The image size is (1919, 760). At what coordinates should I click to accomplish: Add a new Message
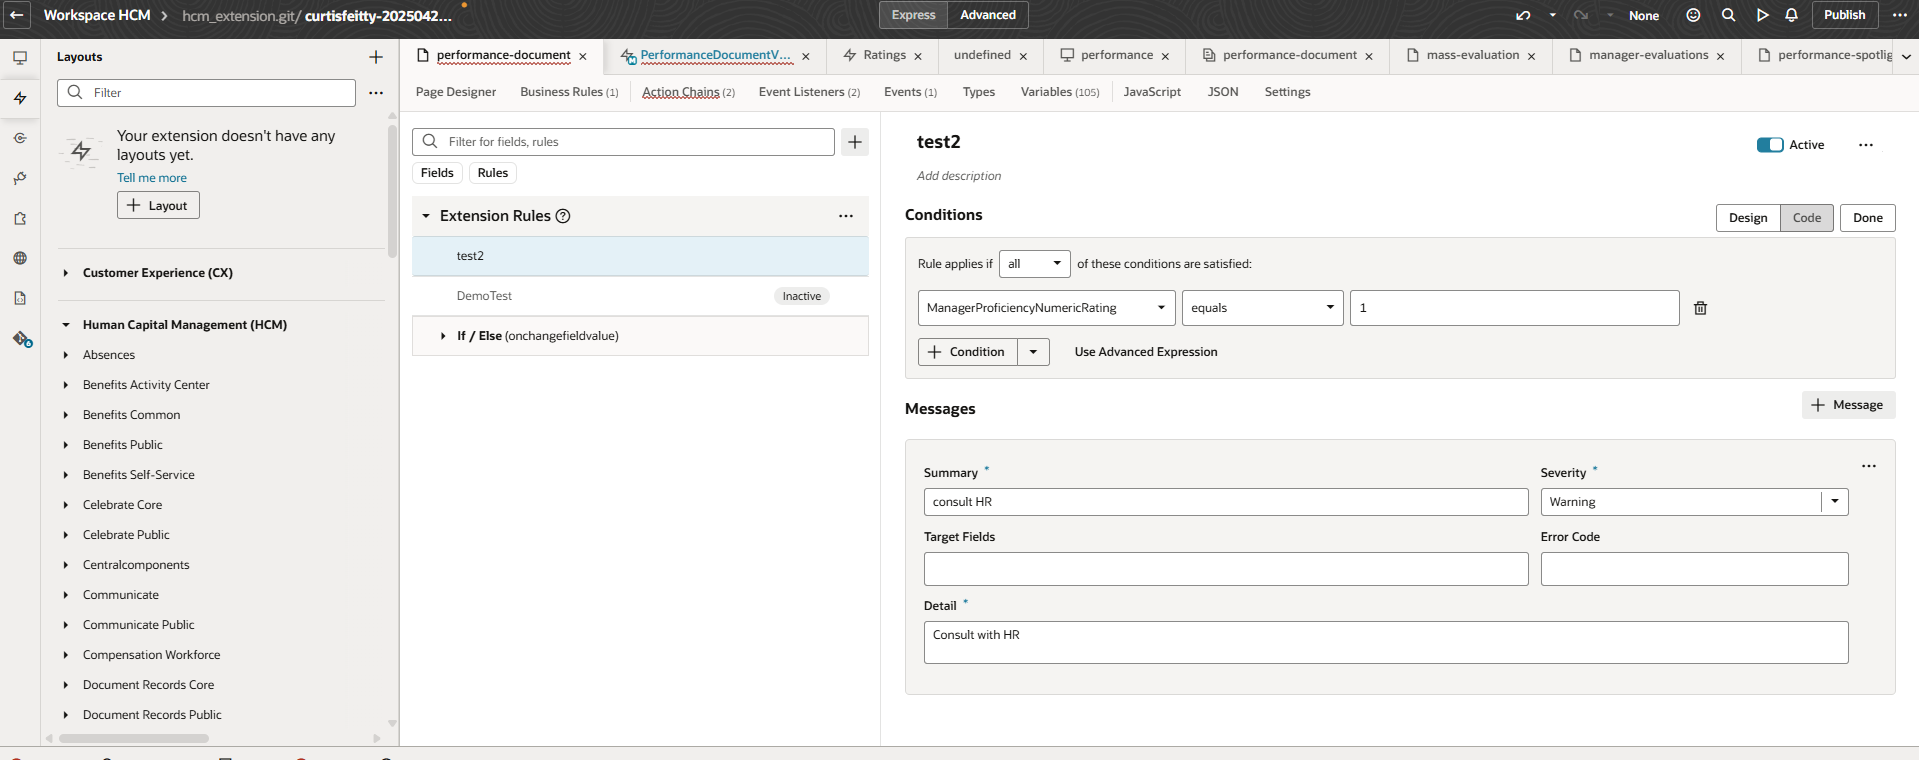tap(1848, 405)
